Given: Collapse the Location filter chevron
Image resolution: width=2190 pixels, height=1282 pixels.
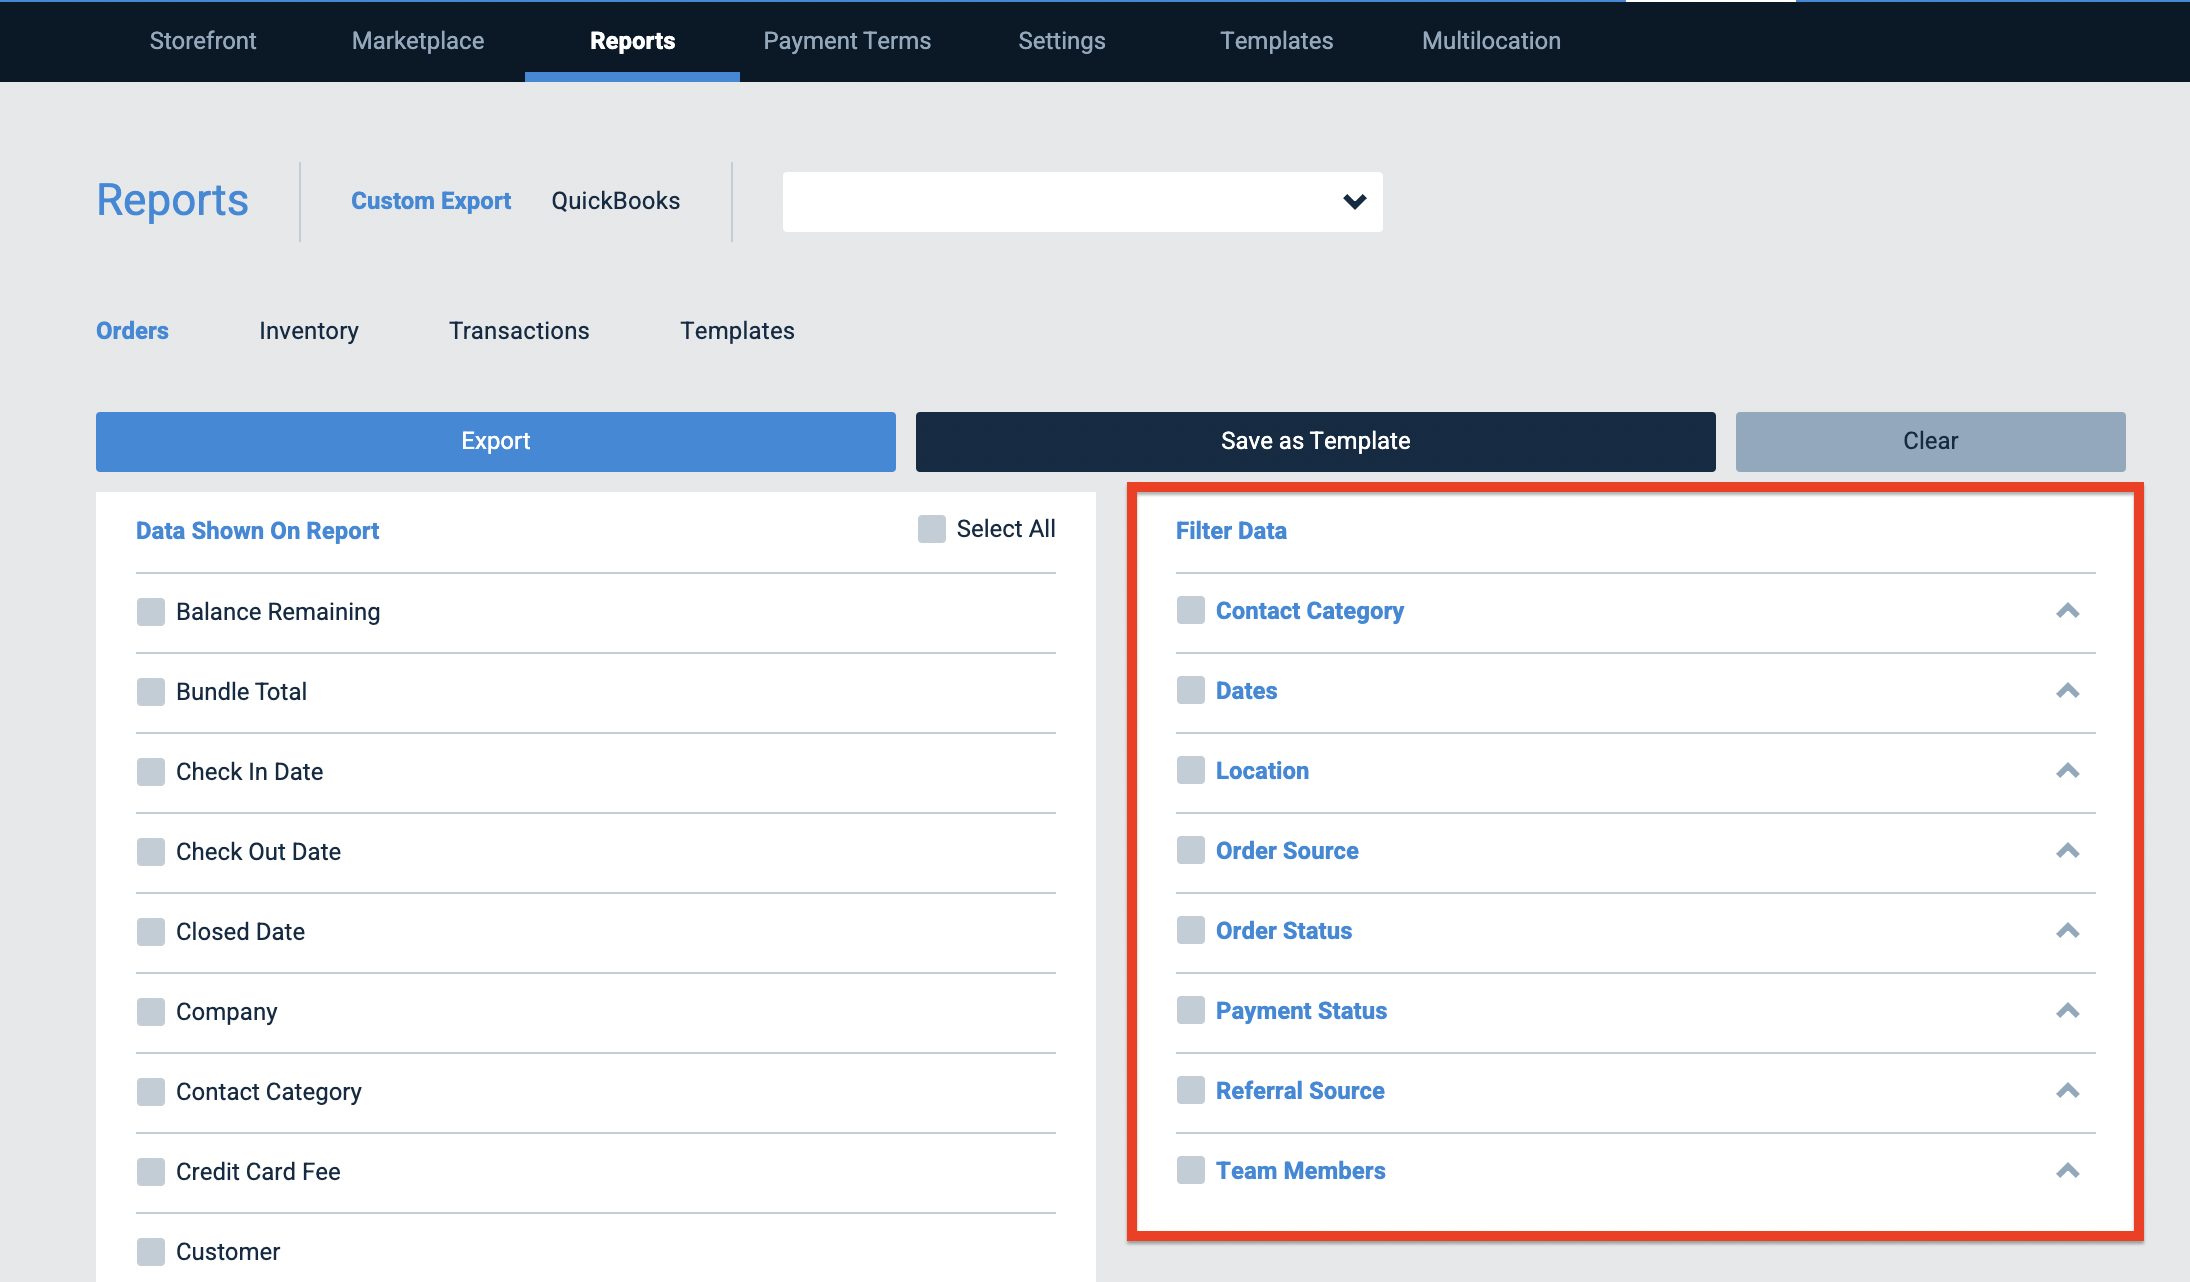Looking at the screenshot, I should (2067, 771).
